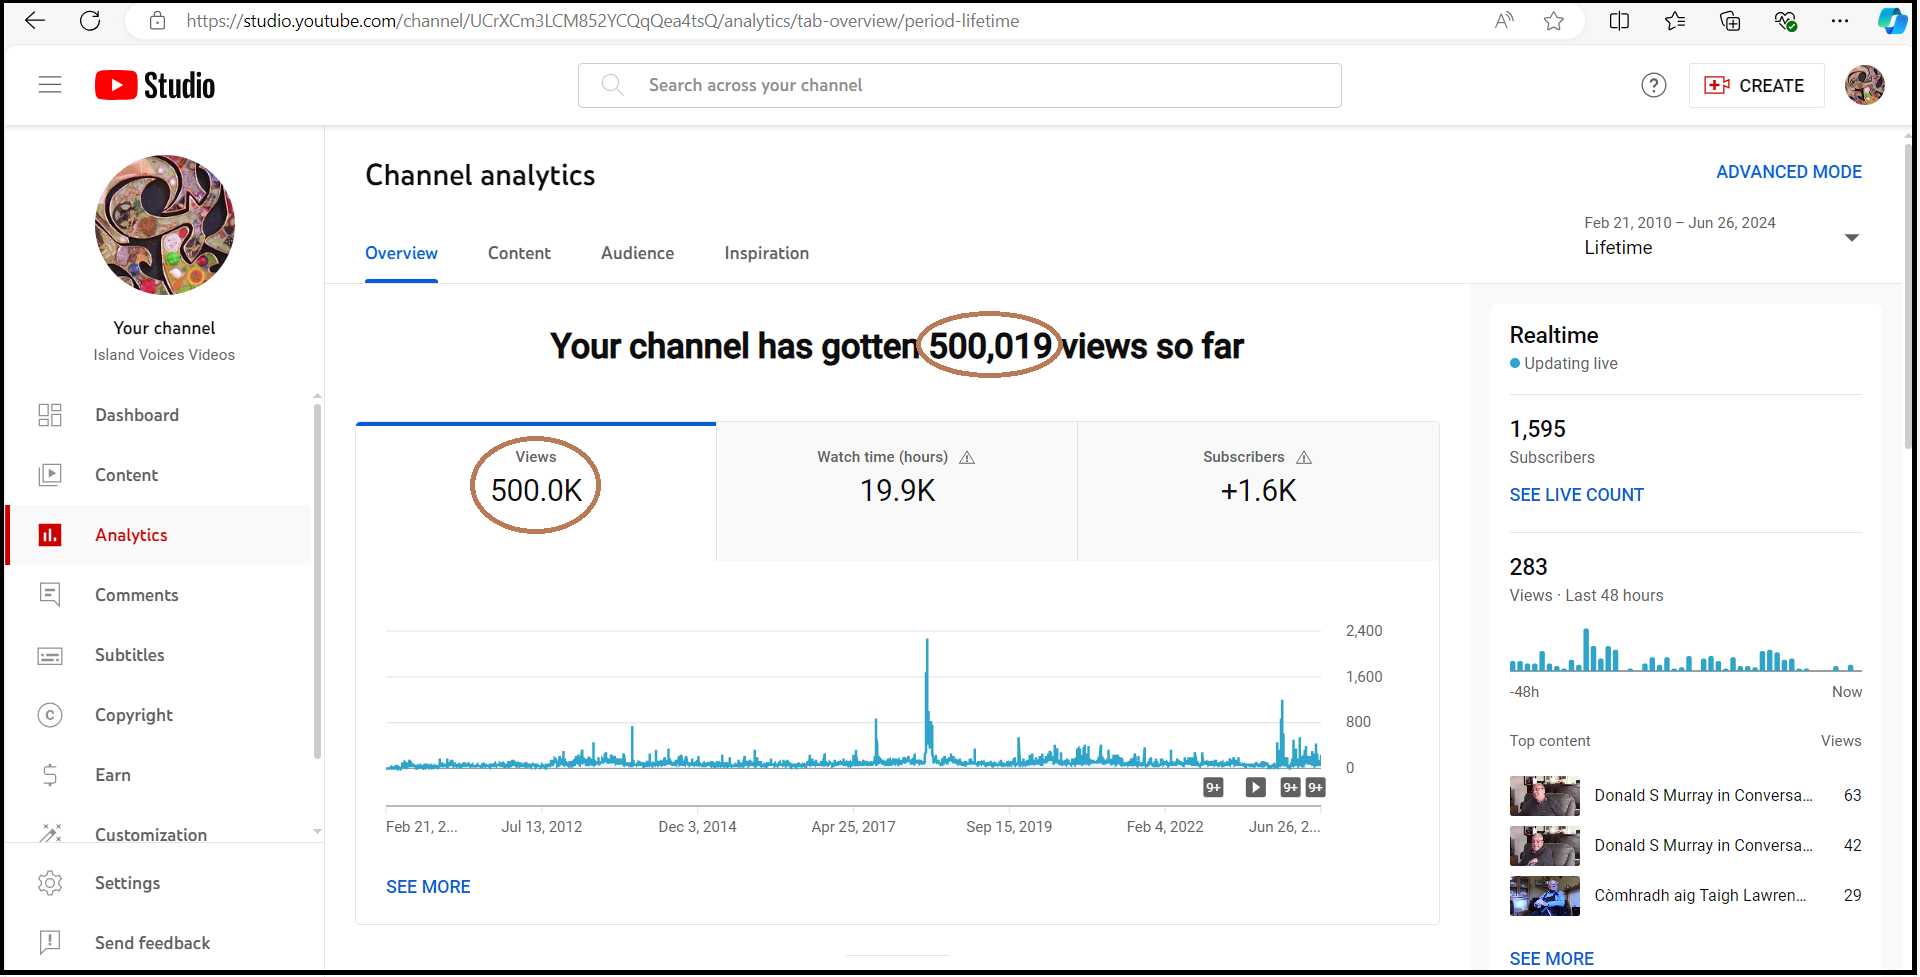Select the Subscribers metric card
The height and width of the screenshot is (977, 1920).
point(1257,490)
